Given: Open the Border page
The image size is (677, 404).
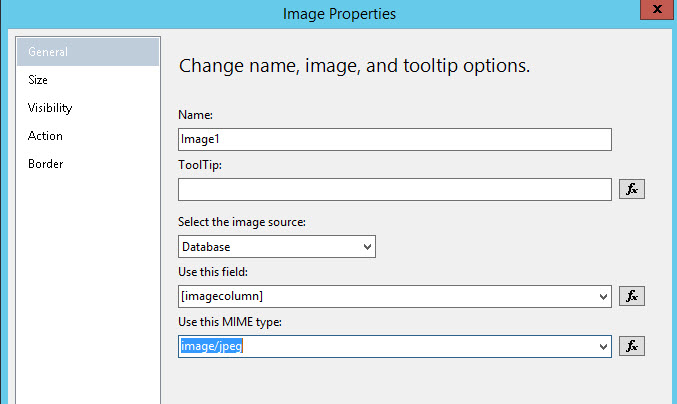Looking at the screenshot, I should tap(46, 164).
